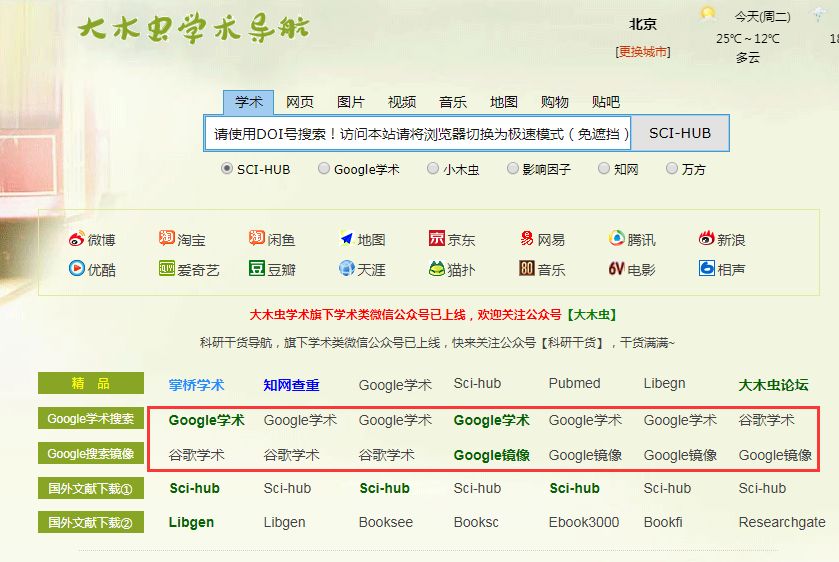Click the 精品 category label
This screenshot has height=562, width=839.
[91, 383]
